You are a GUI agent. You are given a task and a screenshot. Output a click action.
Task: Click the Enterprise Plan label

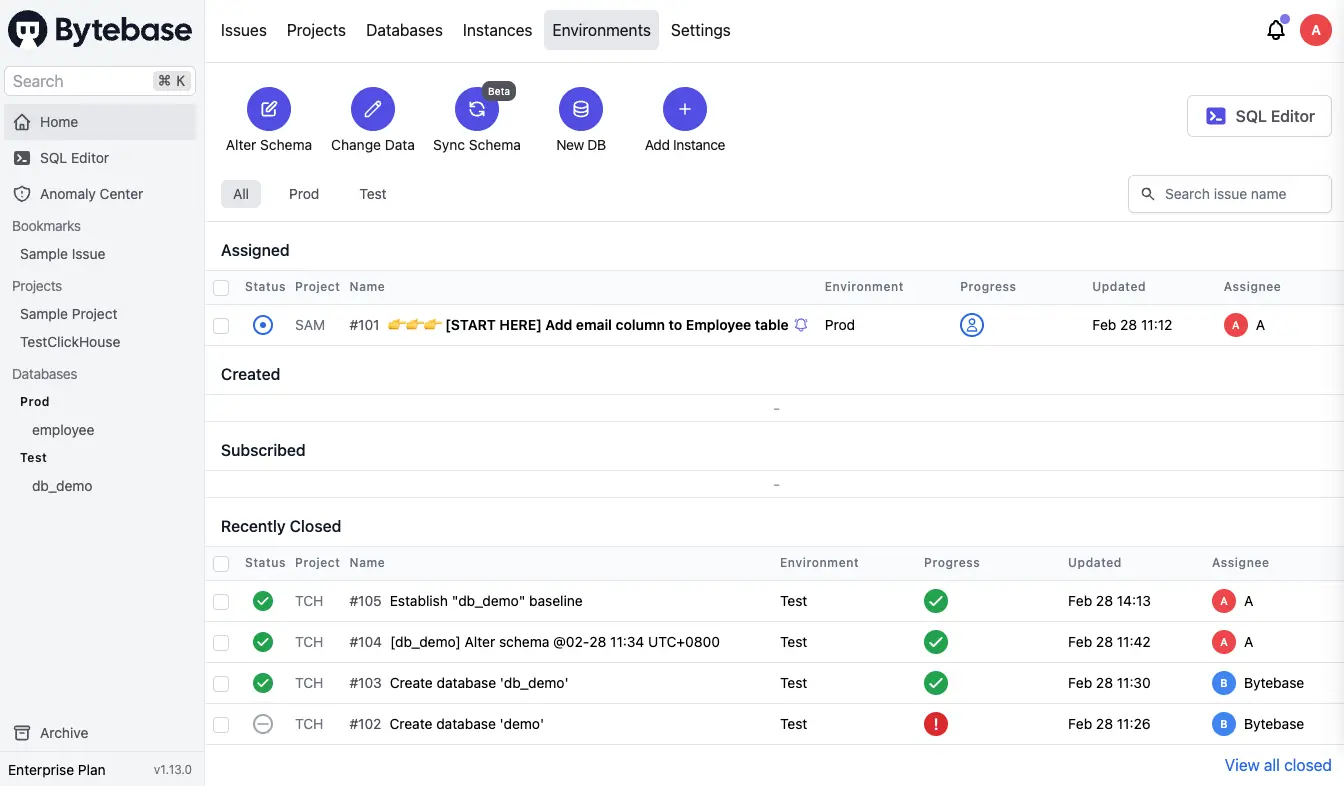(57, 770)
